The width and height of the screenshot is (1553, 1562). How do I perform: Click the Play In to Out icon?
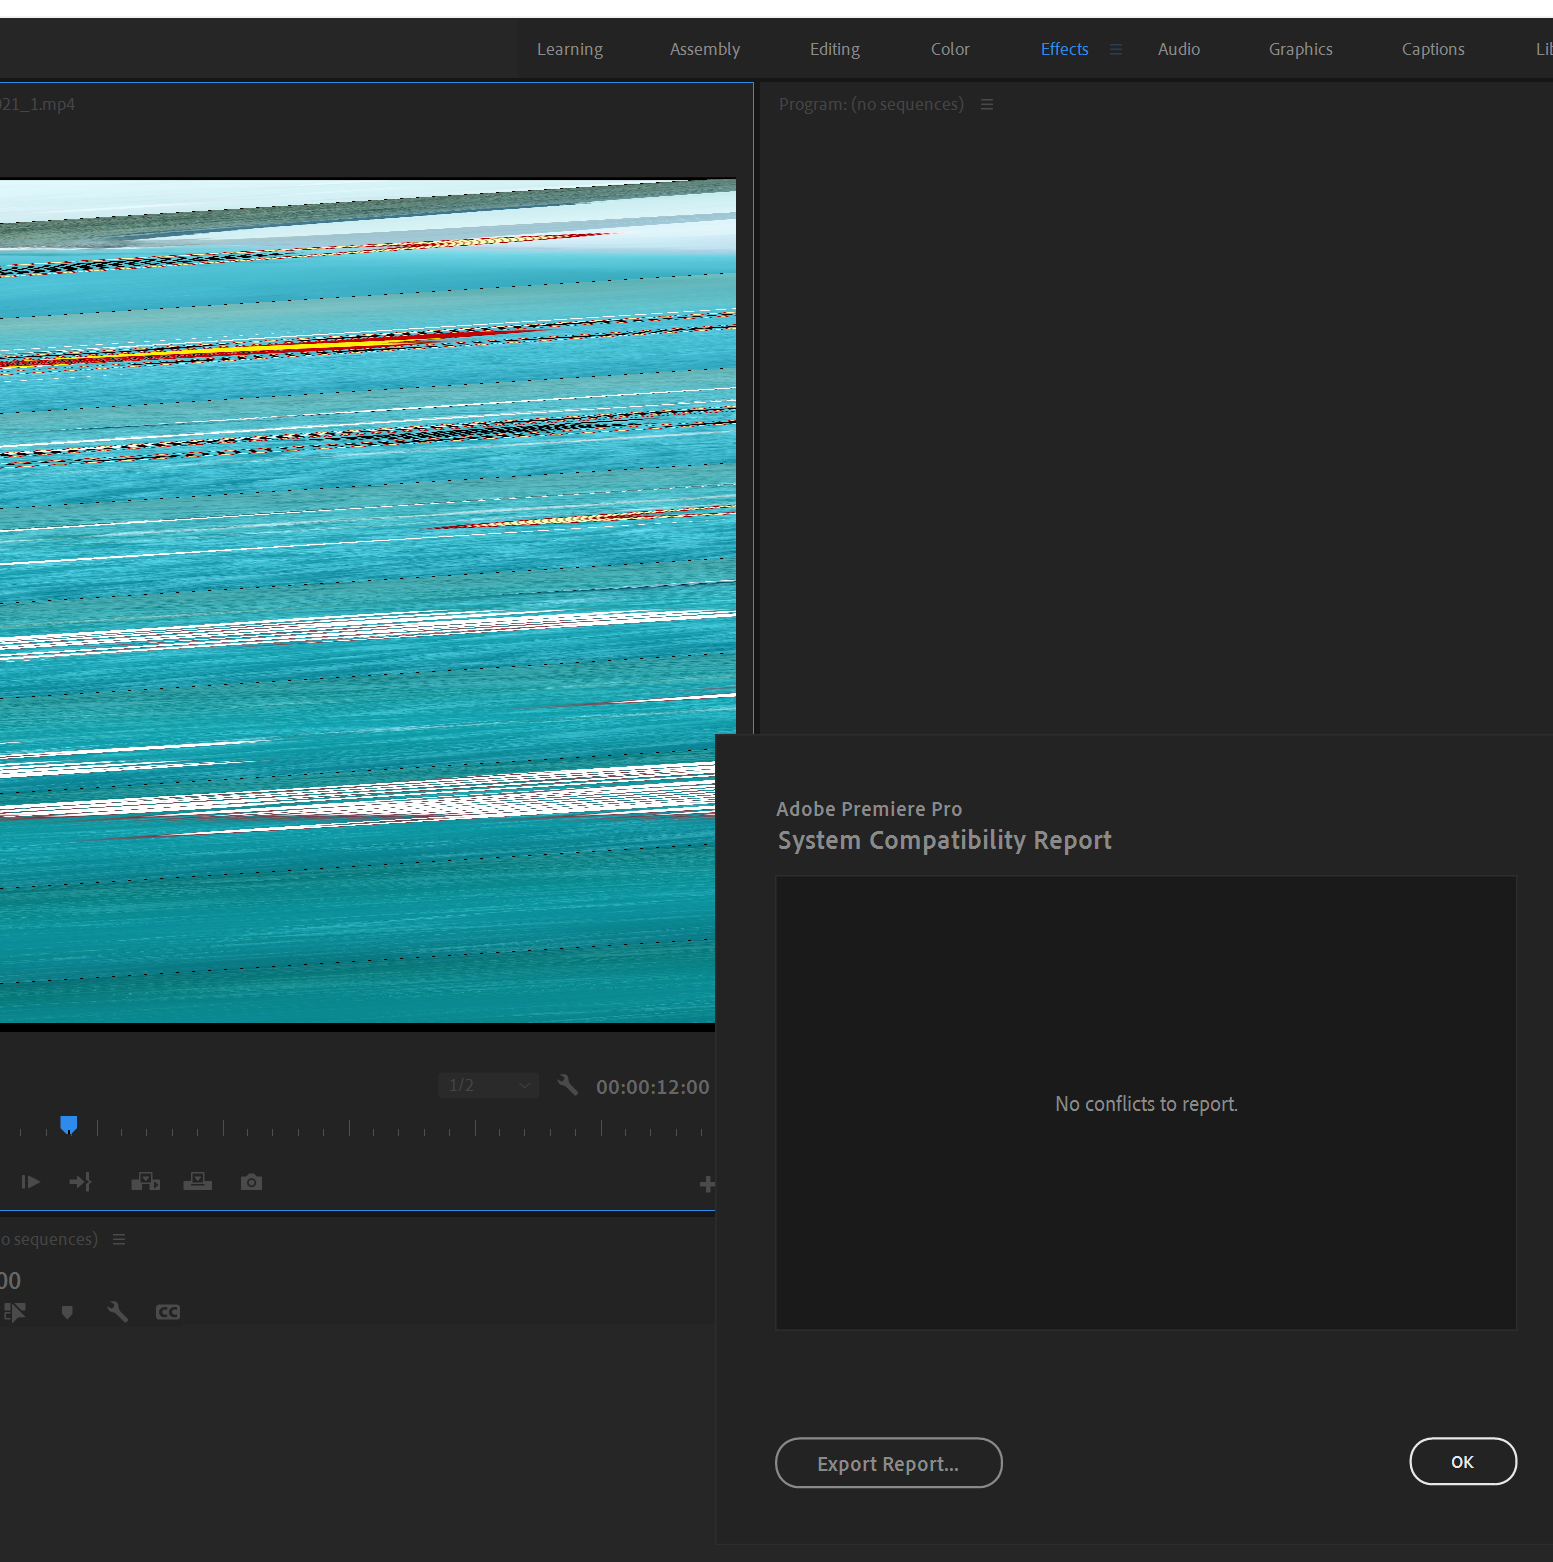(x=30, y=1181)
